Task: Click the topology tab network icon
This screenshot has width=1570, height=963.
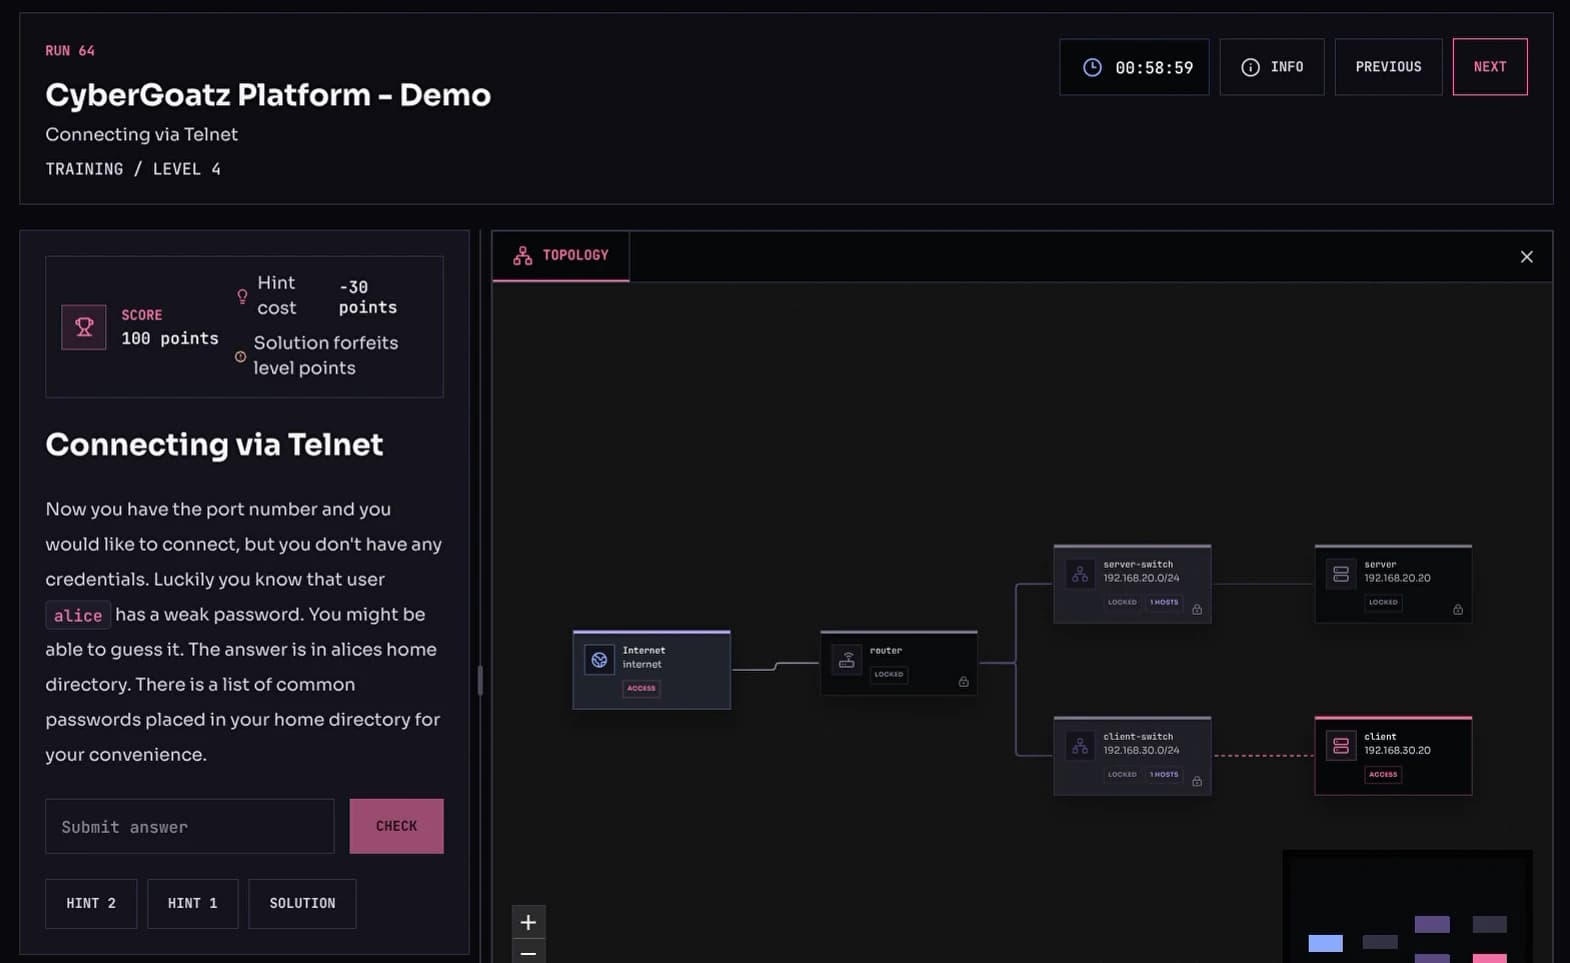Action: 522,256
